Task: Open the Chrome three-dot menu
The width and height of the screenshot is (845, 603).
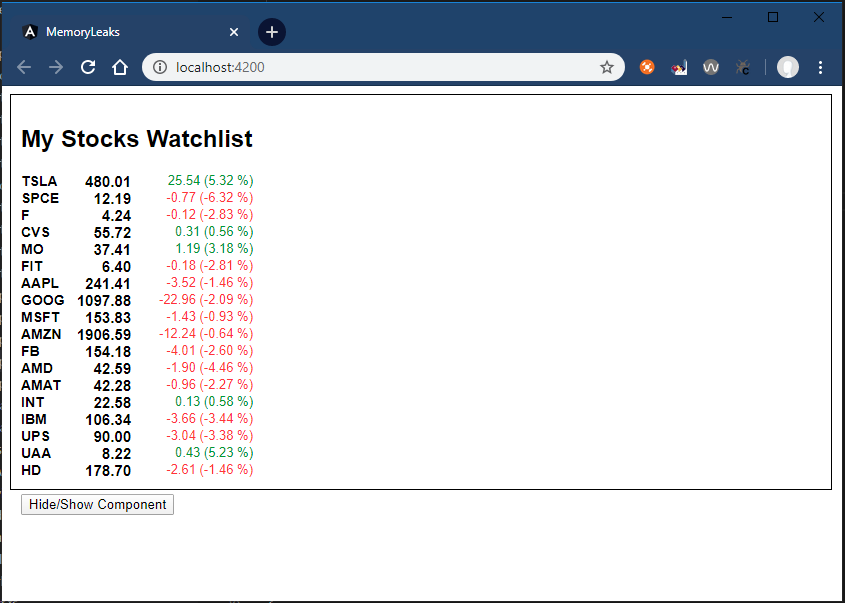Action: [820, 67]
